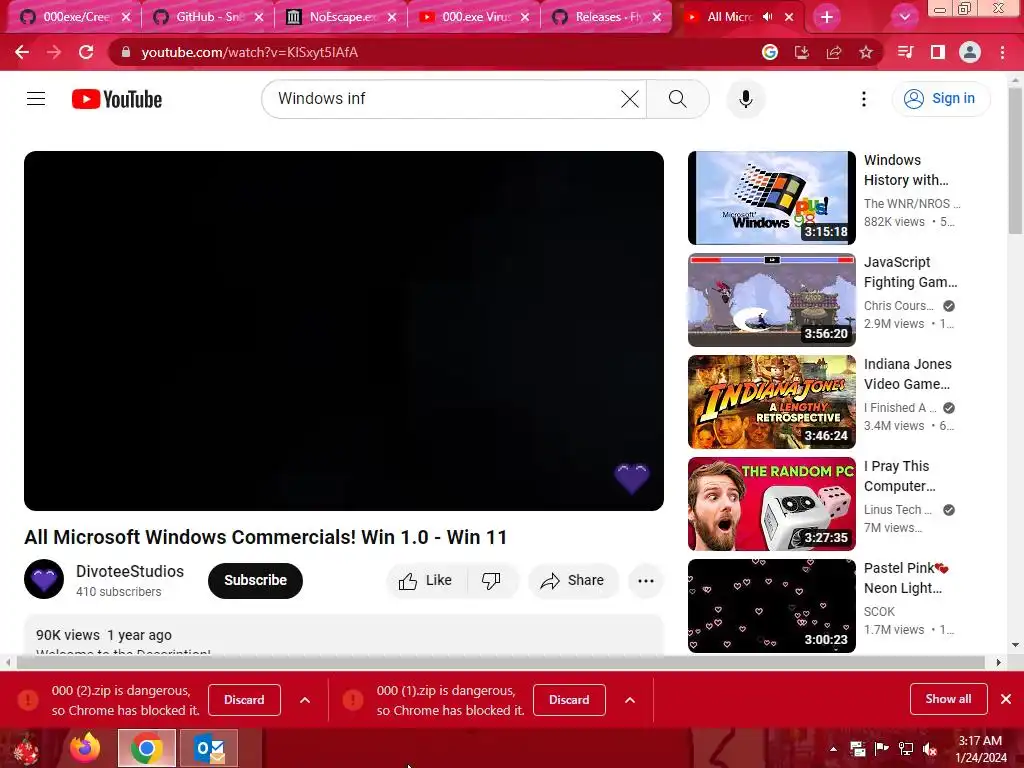
Task: Switch to the GitHub - Sn tab
Action: click(x=208, y=17)
